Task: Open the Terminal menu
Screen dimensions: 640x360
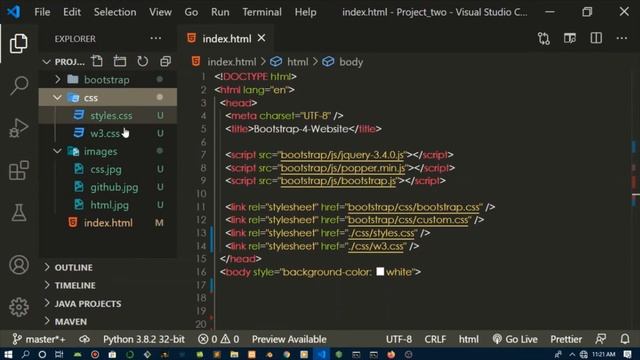Action: coord(262,12)
